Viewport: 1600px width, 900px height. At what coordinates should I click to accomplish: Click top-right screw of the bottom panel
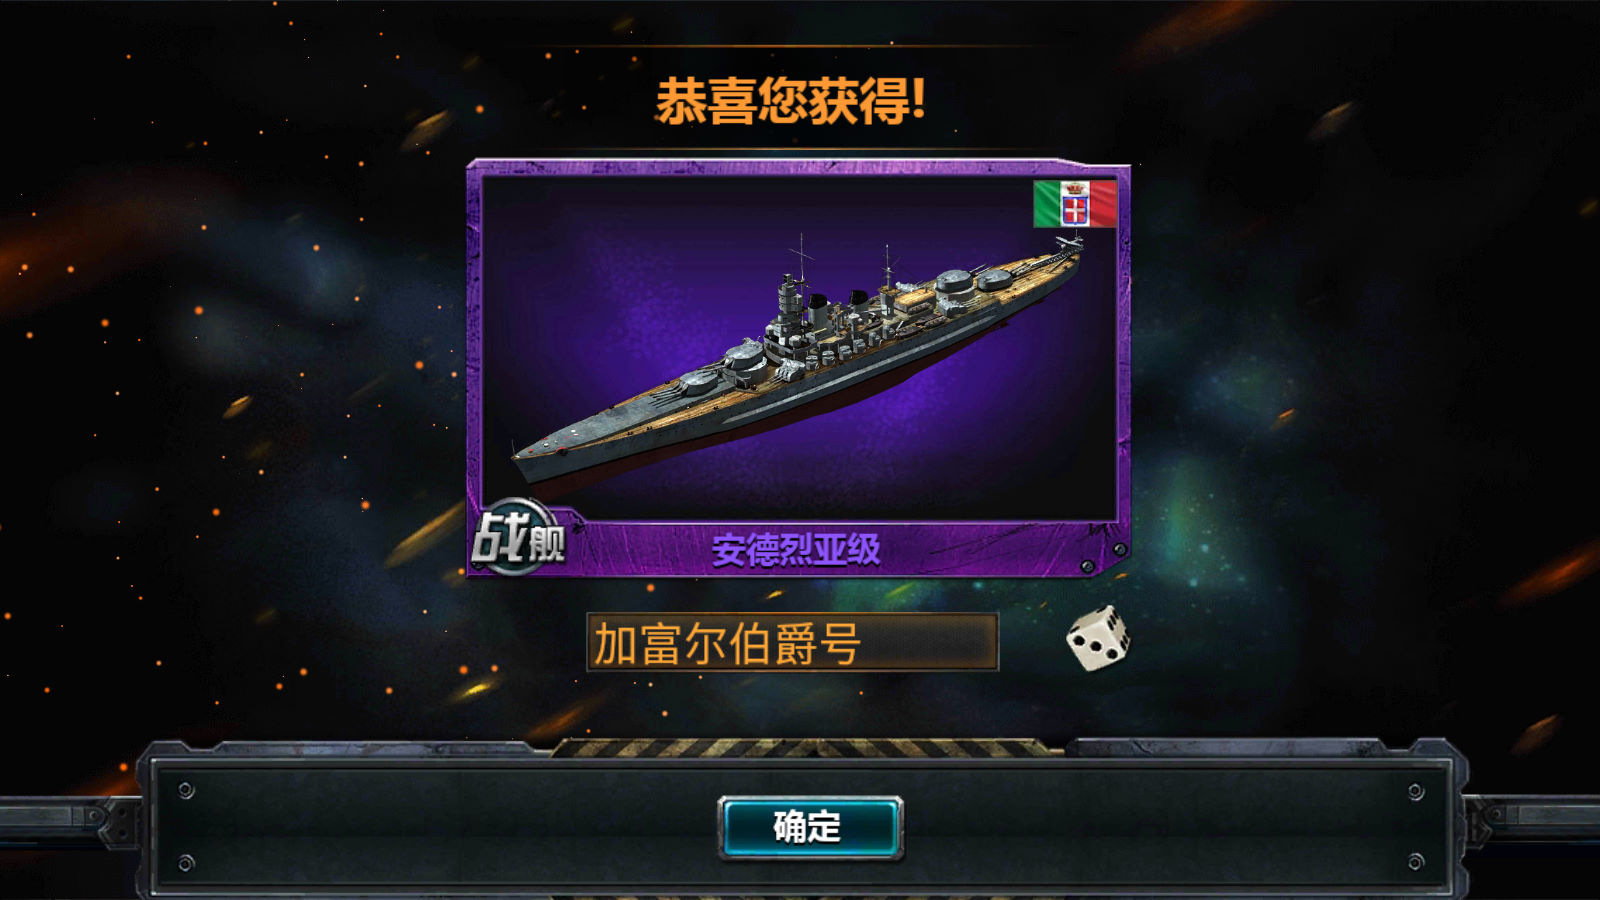(x=1416, y=791)
